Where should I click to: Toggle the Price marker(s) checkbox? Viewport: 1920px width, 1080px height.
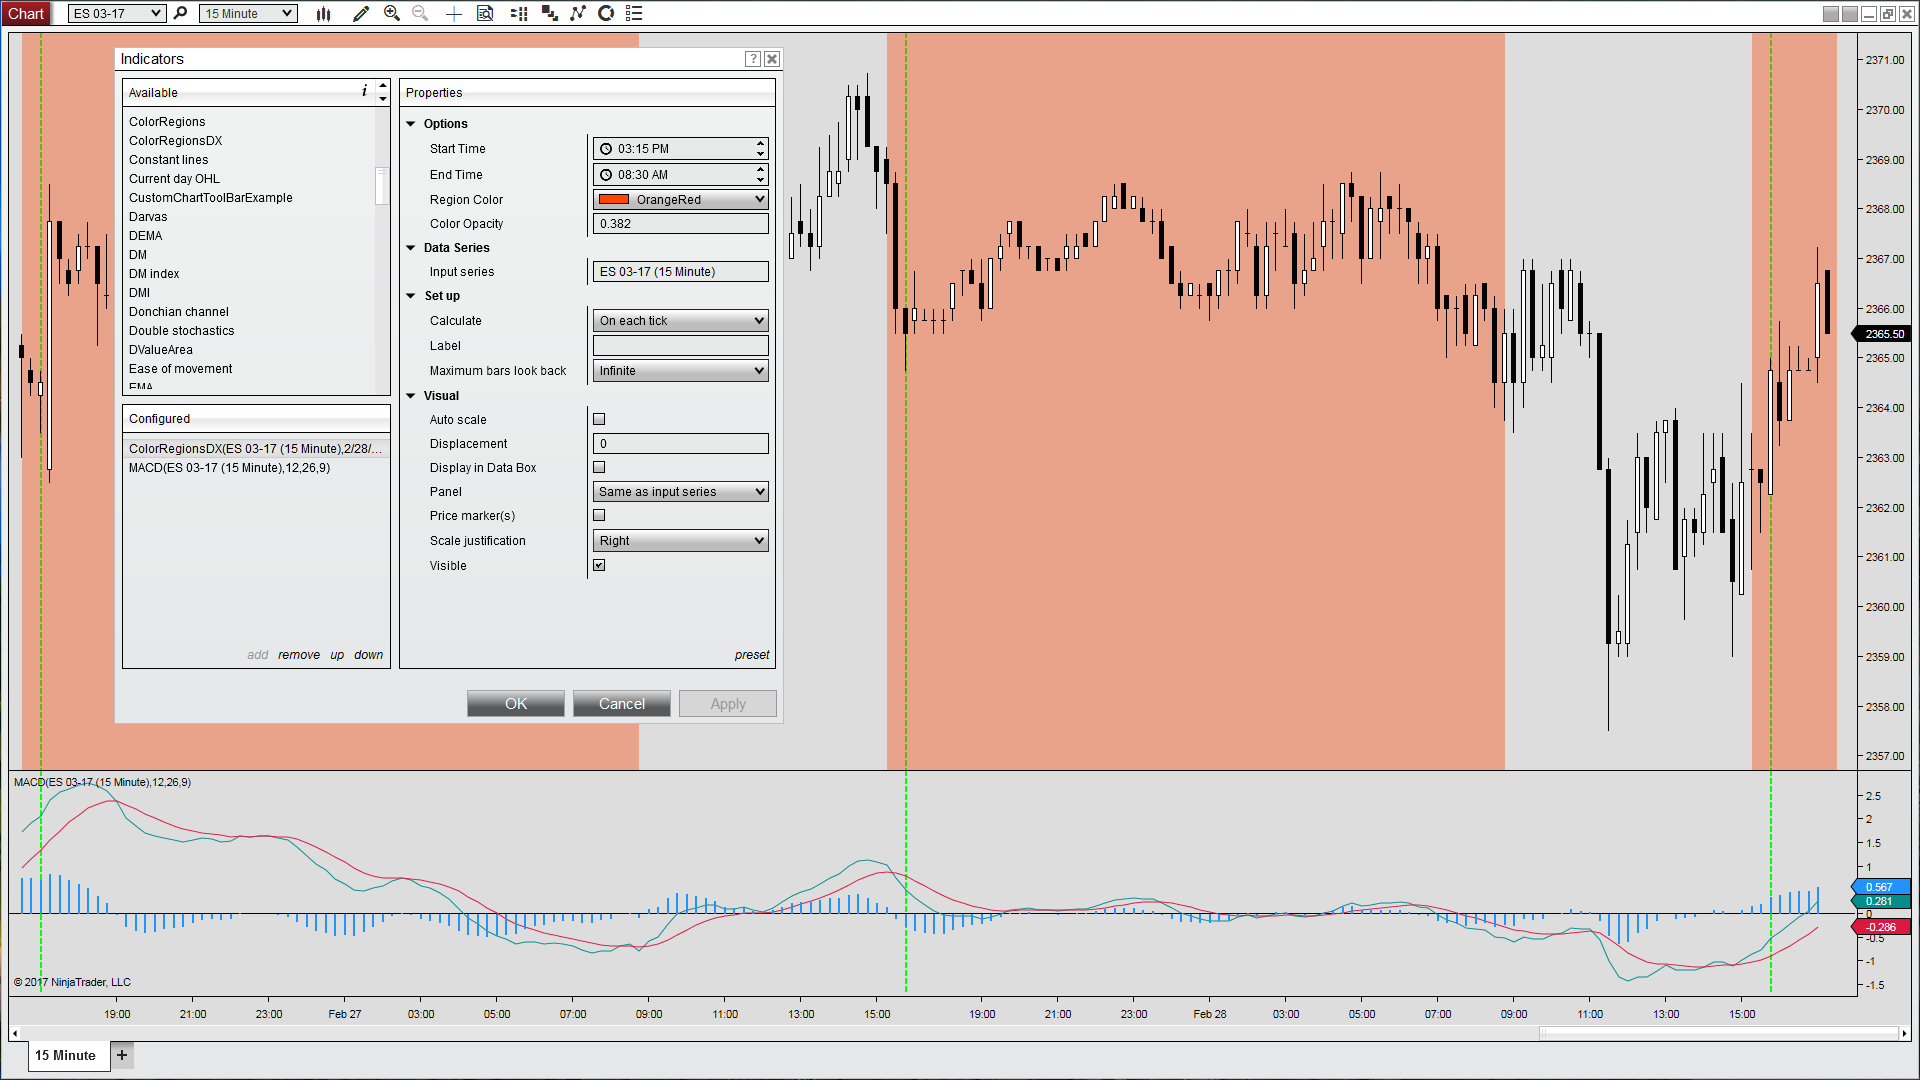599,515
